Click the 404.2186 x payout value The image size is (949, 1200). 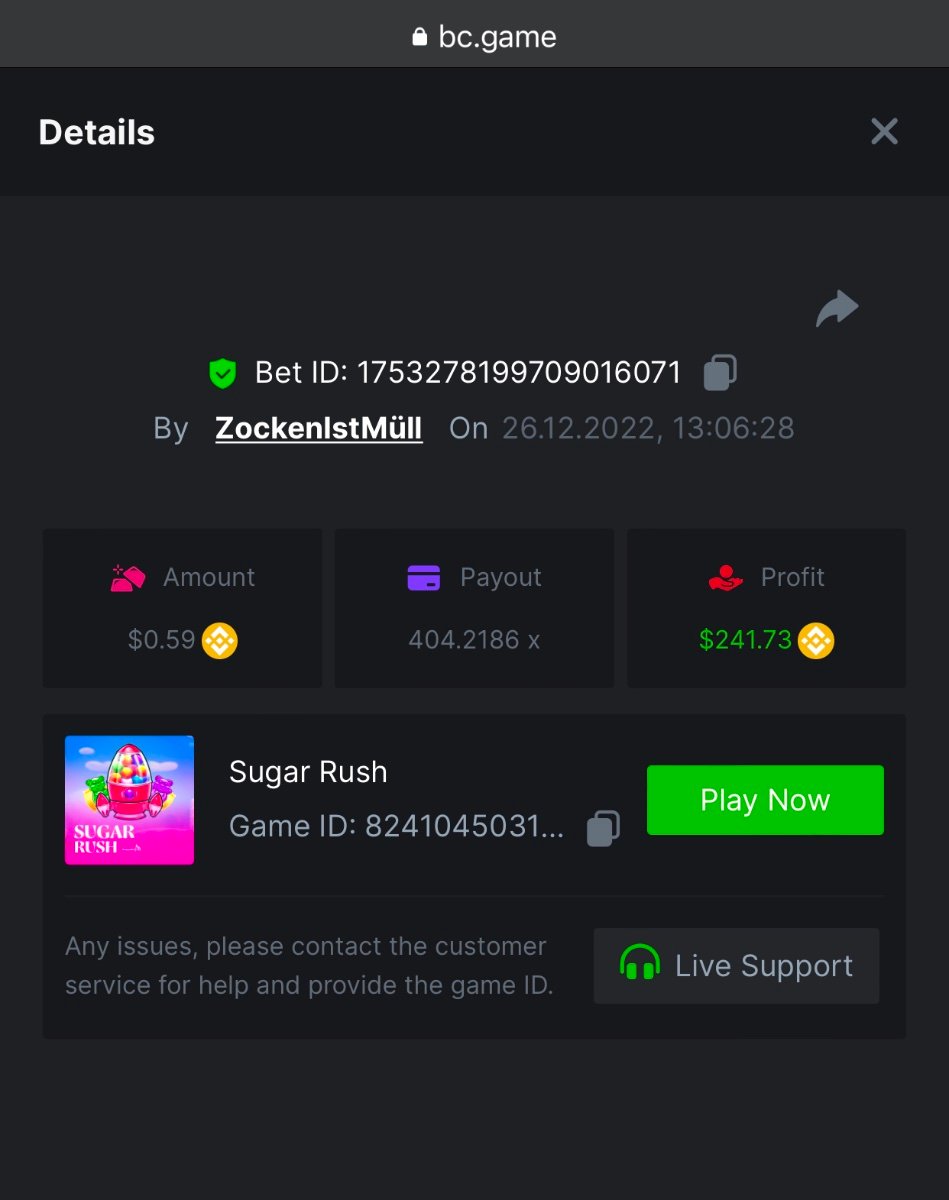(474, 640)
